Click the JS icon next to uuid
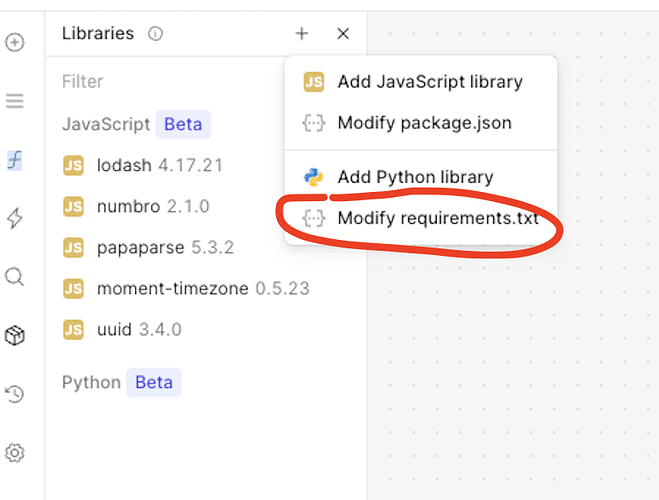 coord(73,330)
